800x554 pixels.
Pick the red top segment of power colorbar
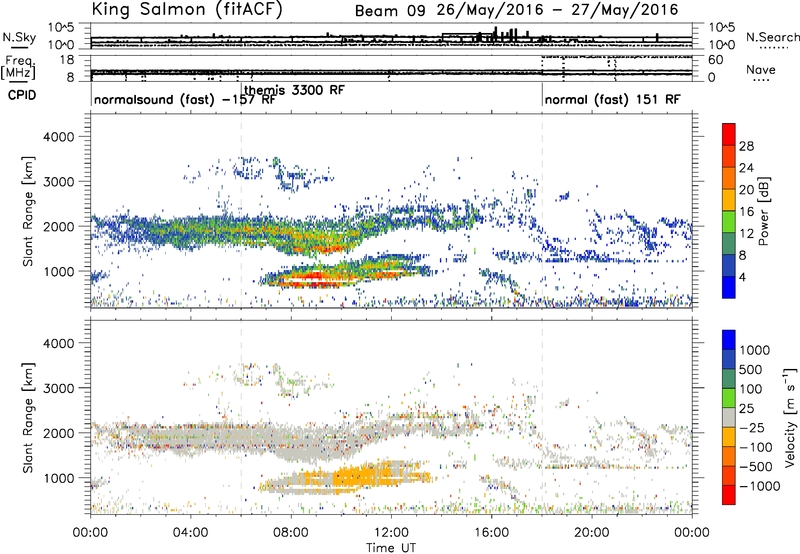tap(729, 134)
